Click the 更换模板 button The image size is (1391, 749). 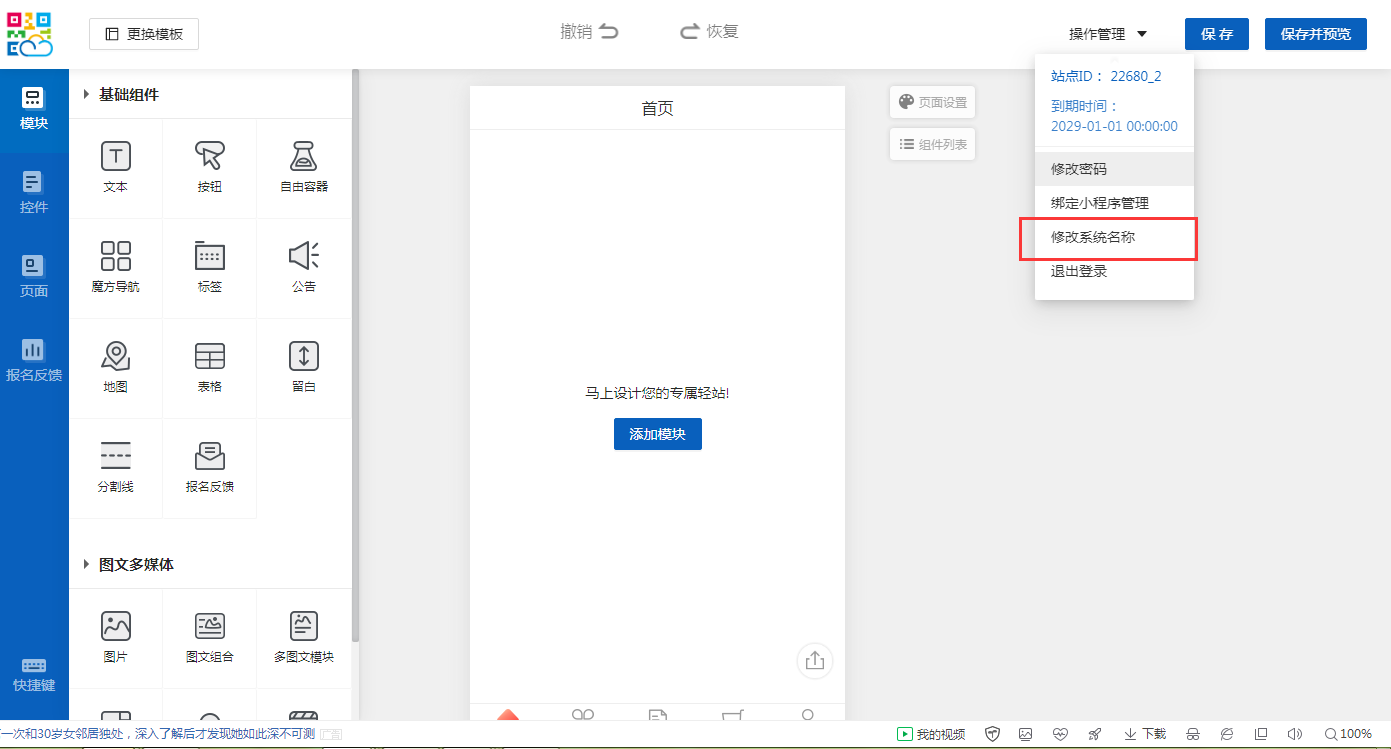pos(144,34)
